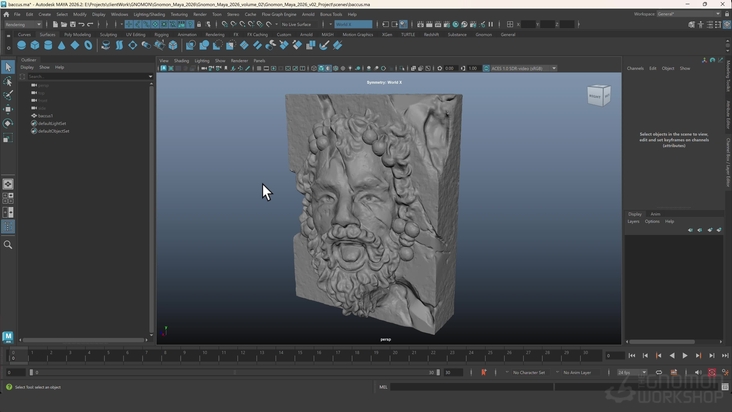
Task: Activate the Lasso Select tool
Action: 8,81
